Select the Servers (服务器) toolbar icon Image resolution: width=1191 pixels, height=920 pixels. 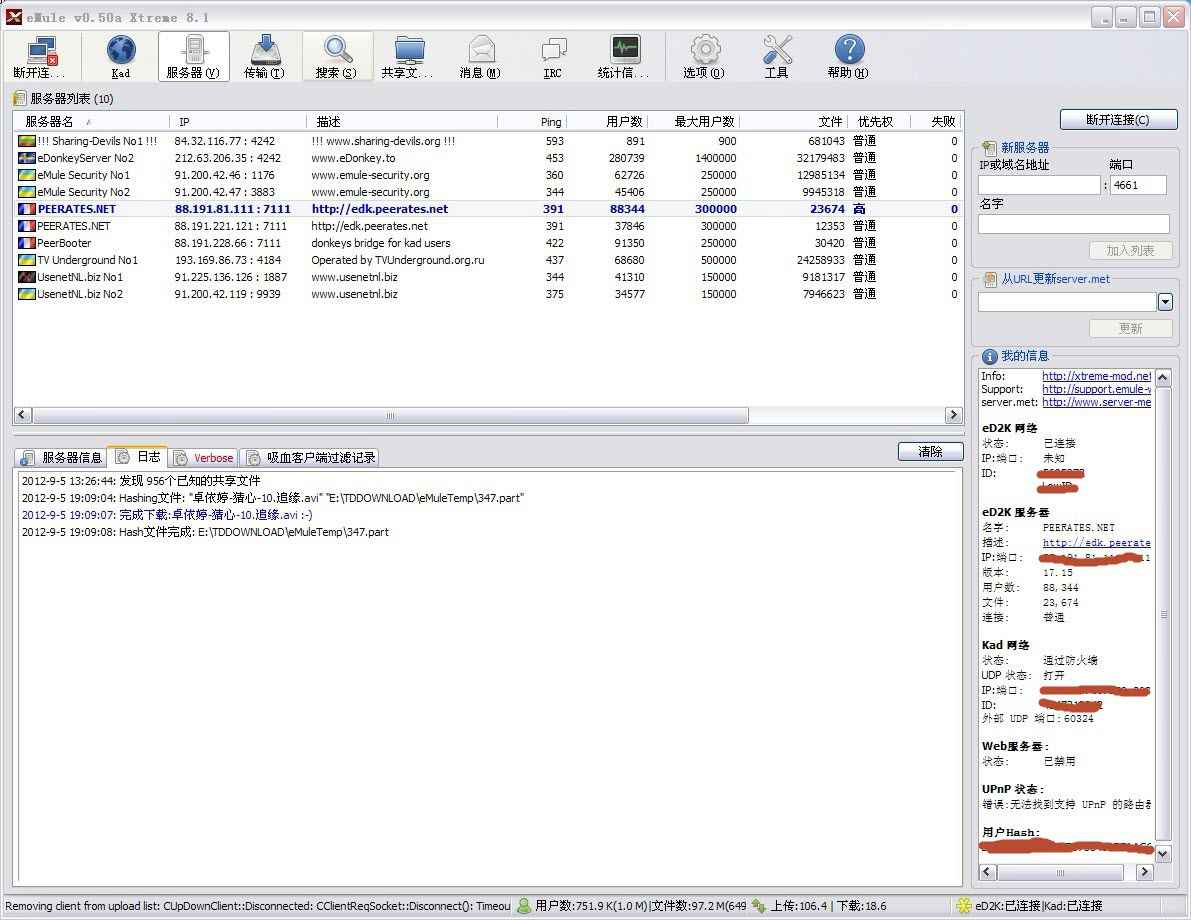[194, 56]
